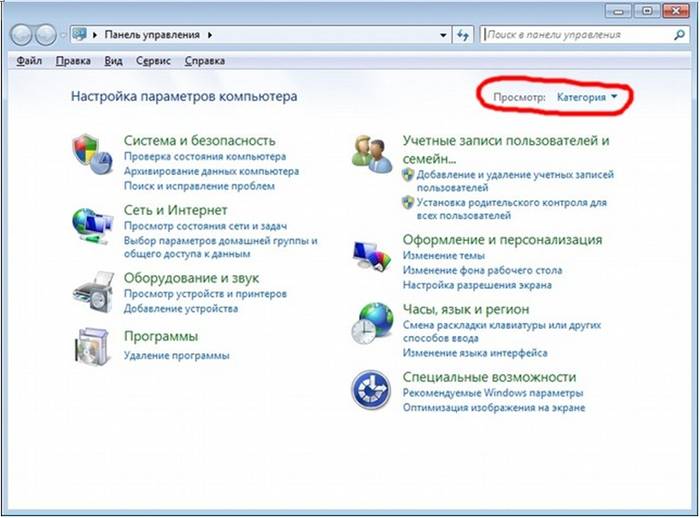Open the Network and Internet globe icon
This screenshot has height=518, width=700.
[x=92, y=226]
